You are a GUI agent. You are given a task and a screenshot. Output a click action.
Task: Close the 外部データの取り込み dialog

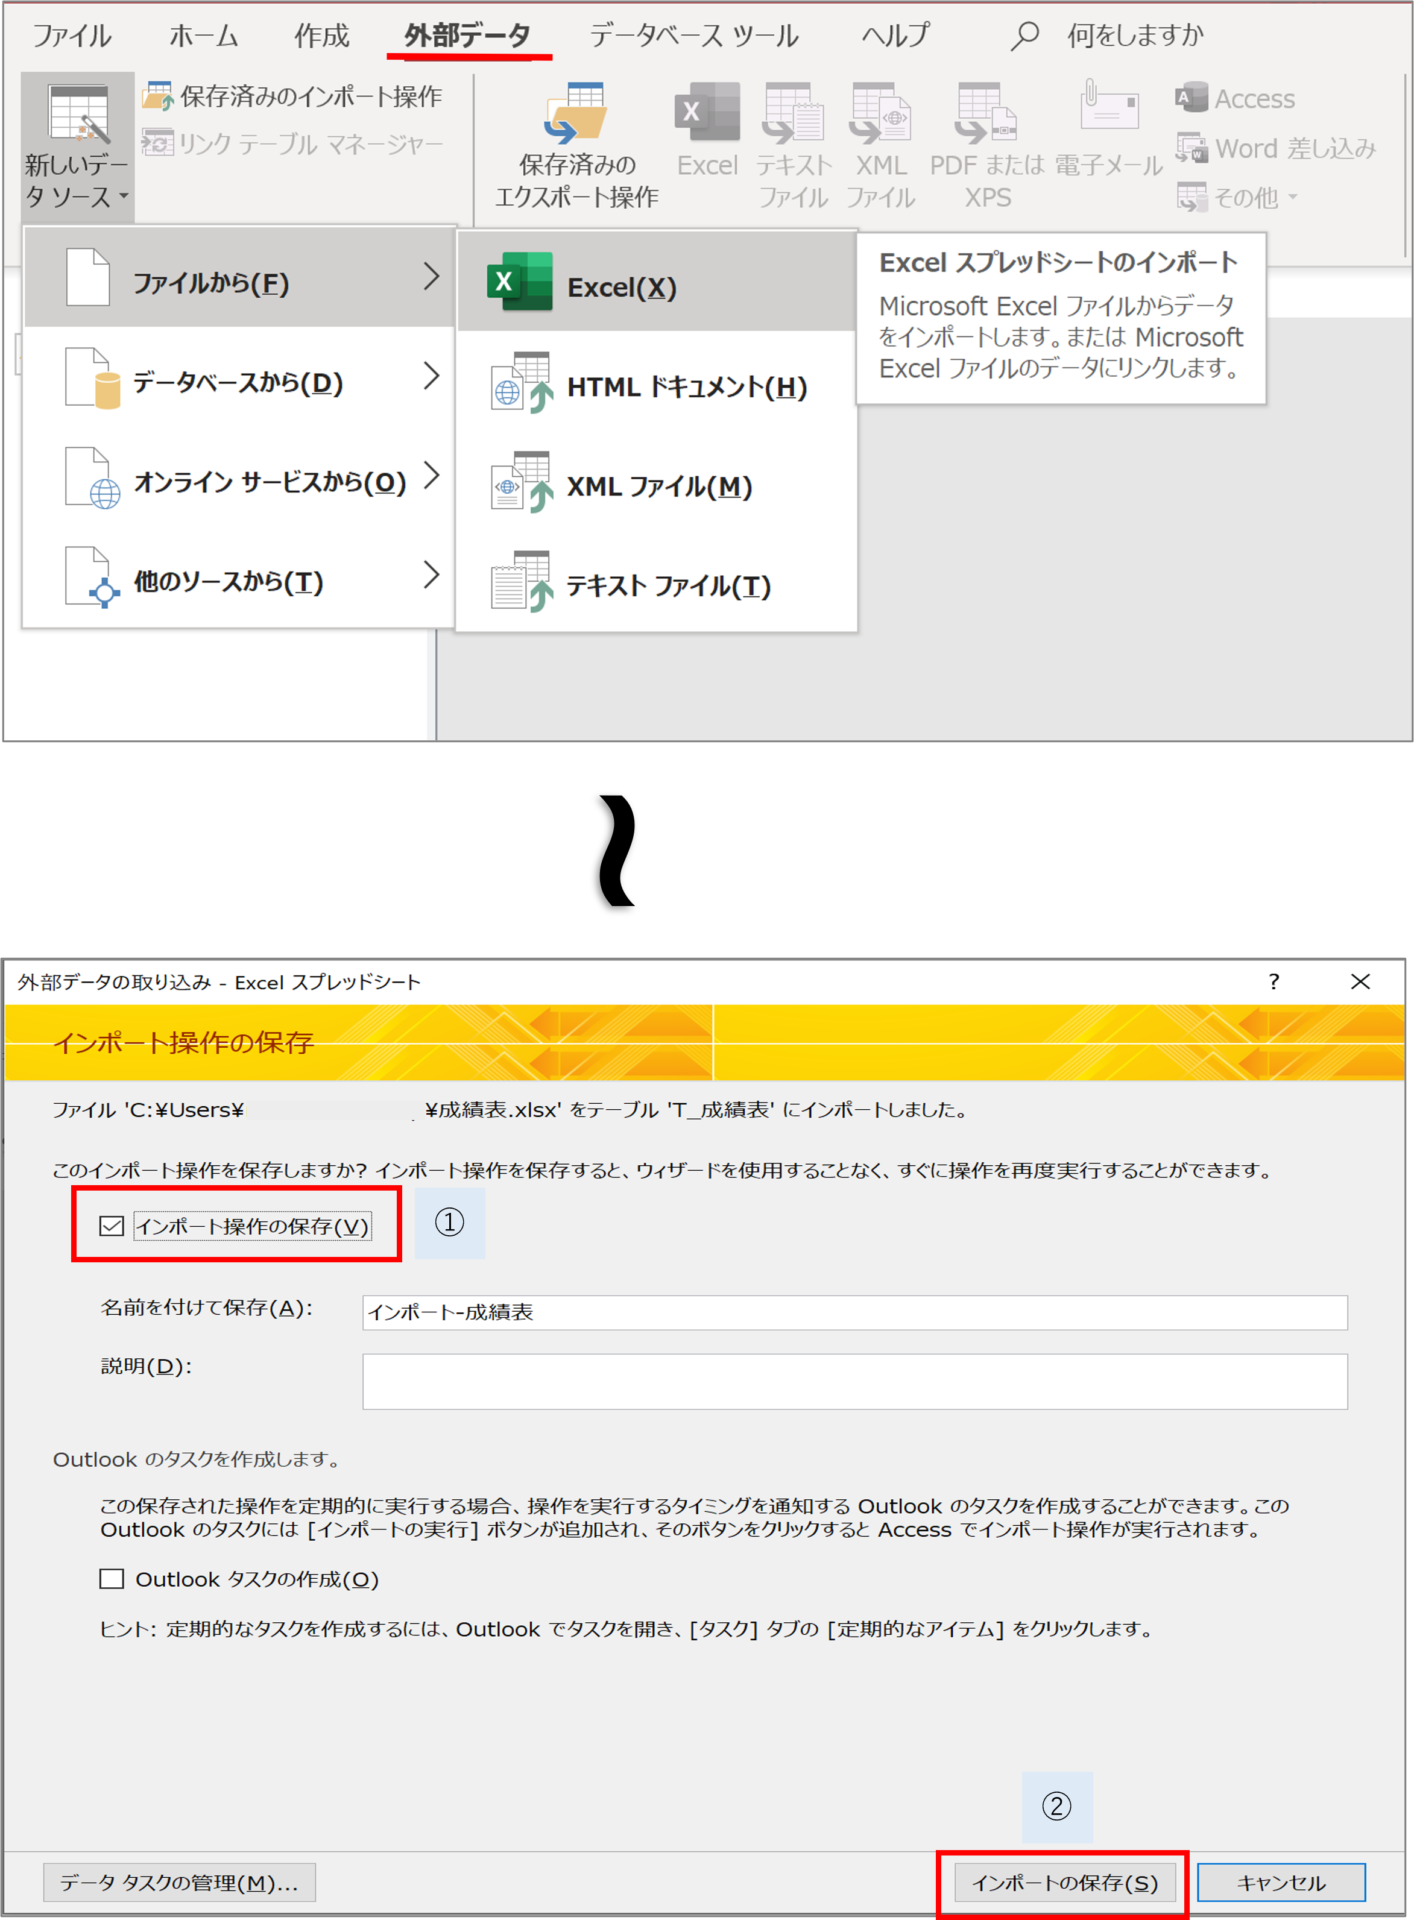(1360, 982)
